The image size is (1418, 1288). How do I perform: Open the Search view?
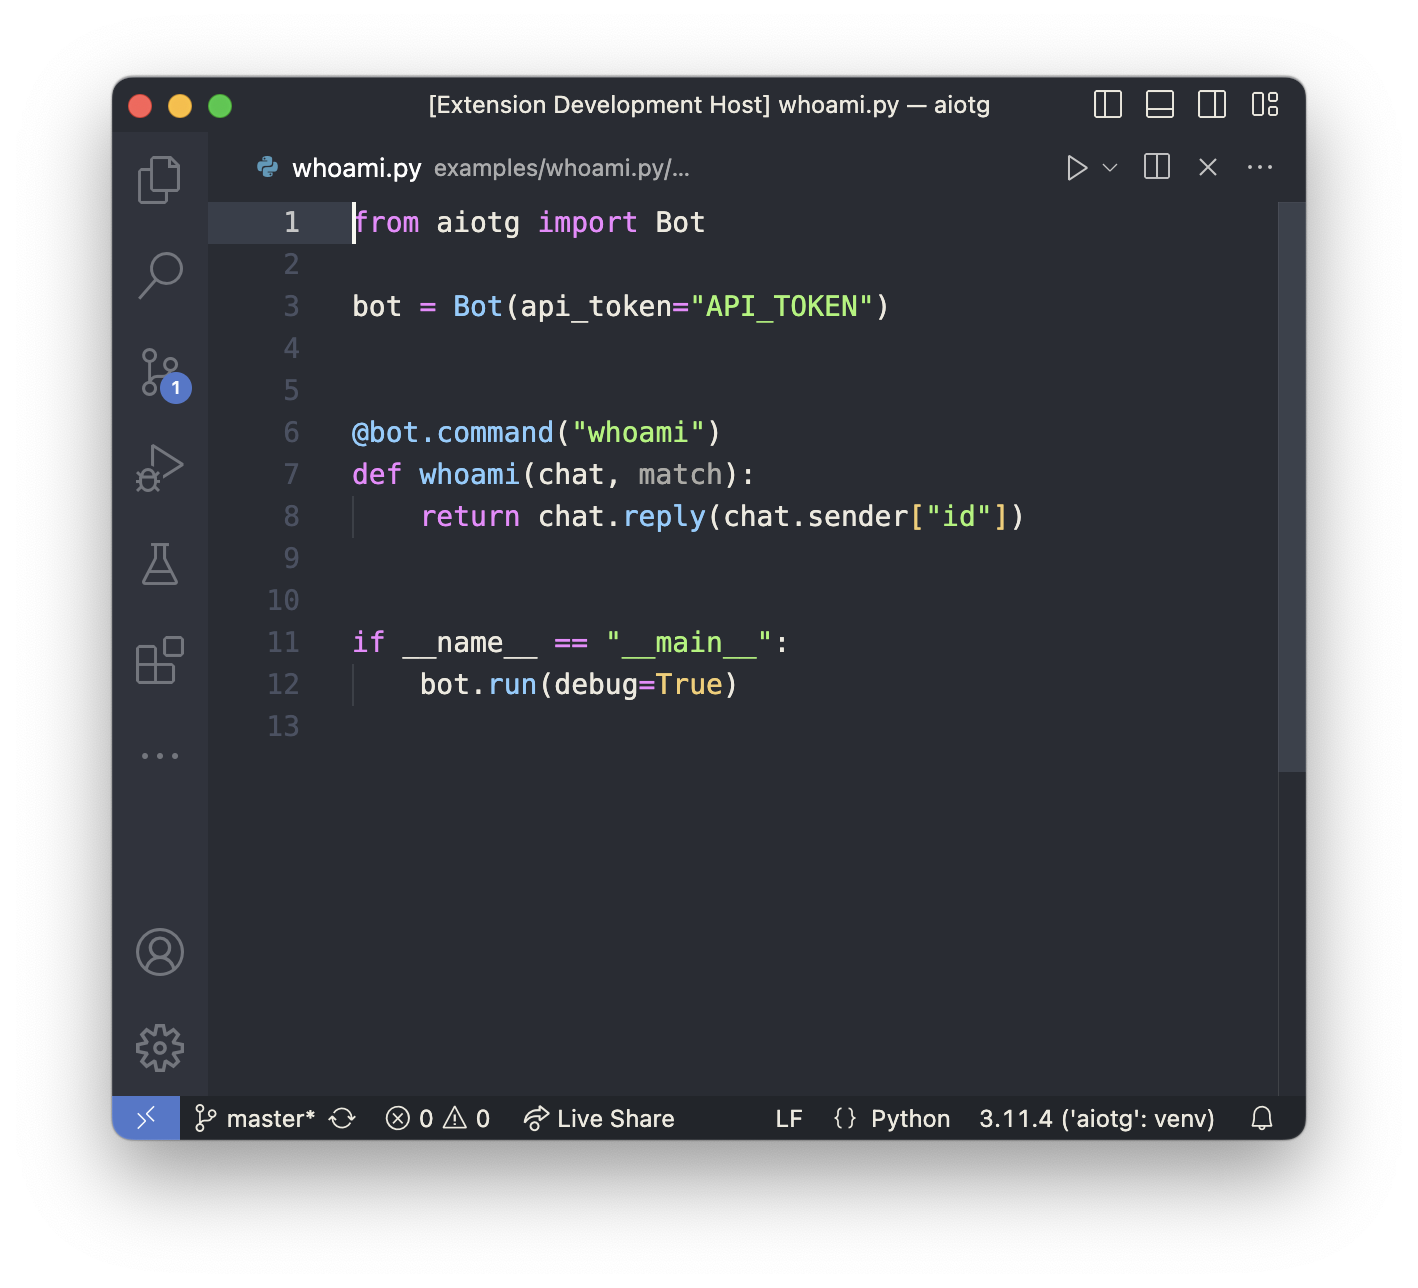(159, 275)
